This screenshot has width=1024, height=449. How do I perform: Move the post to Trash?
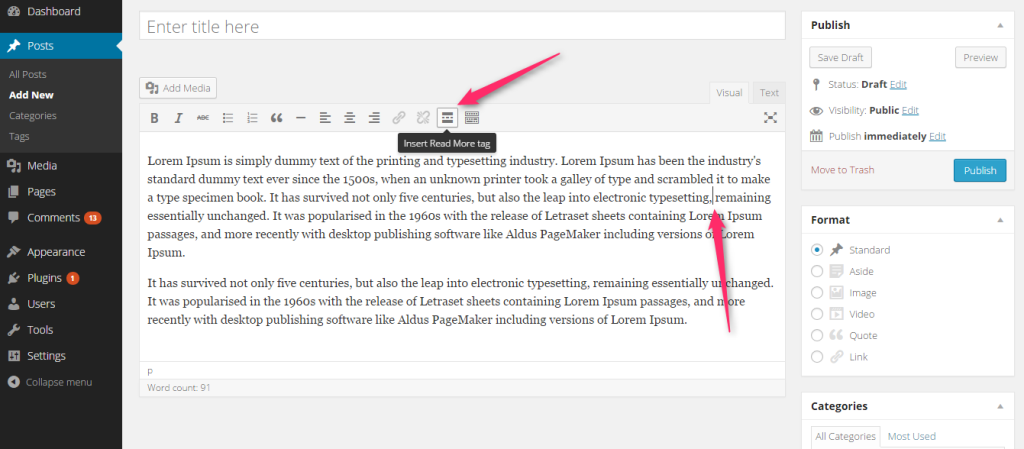842,170
